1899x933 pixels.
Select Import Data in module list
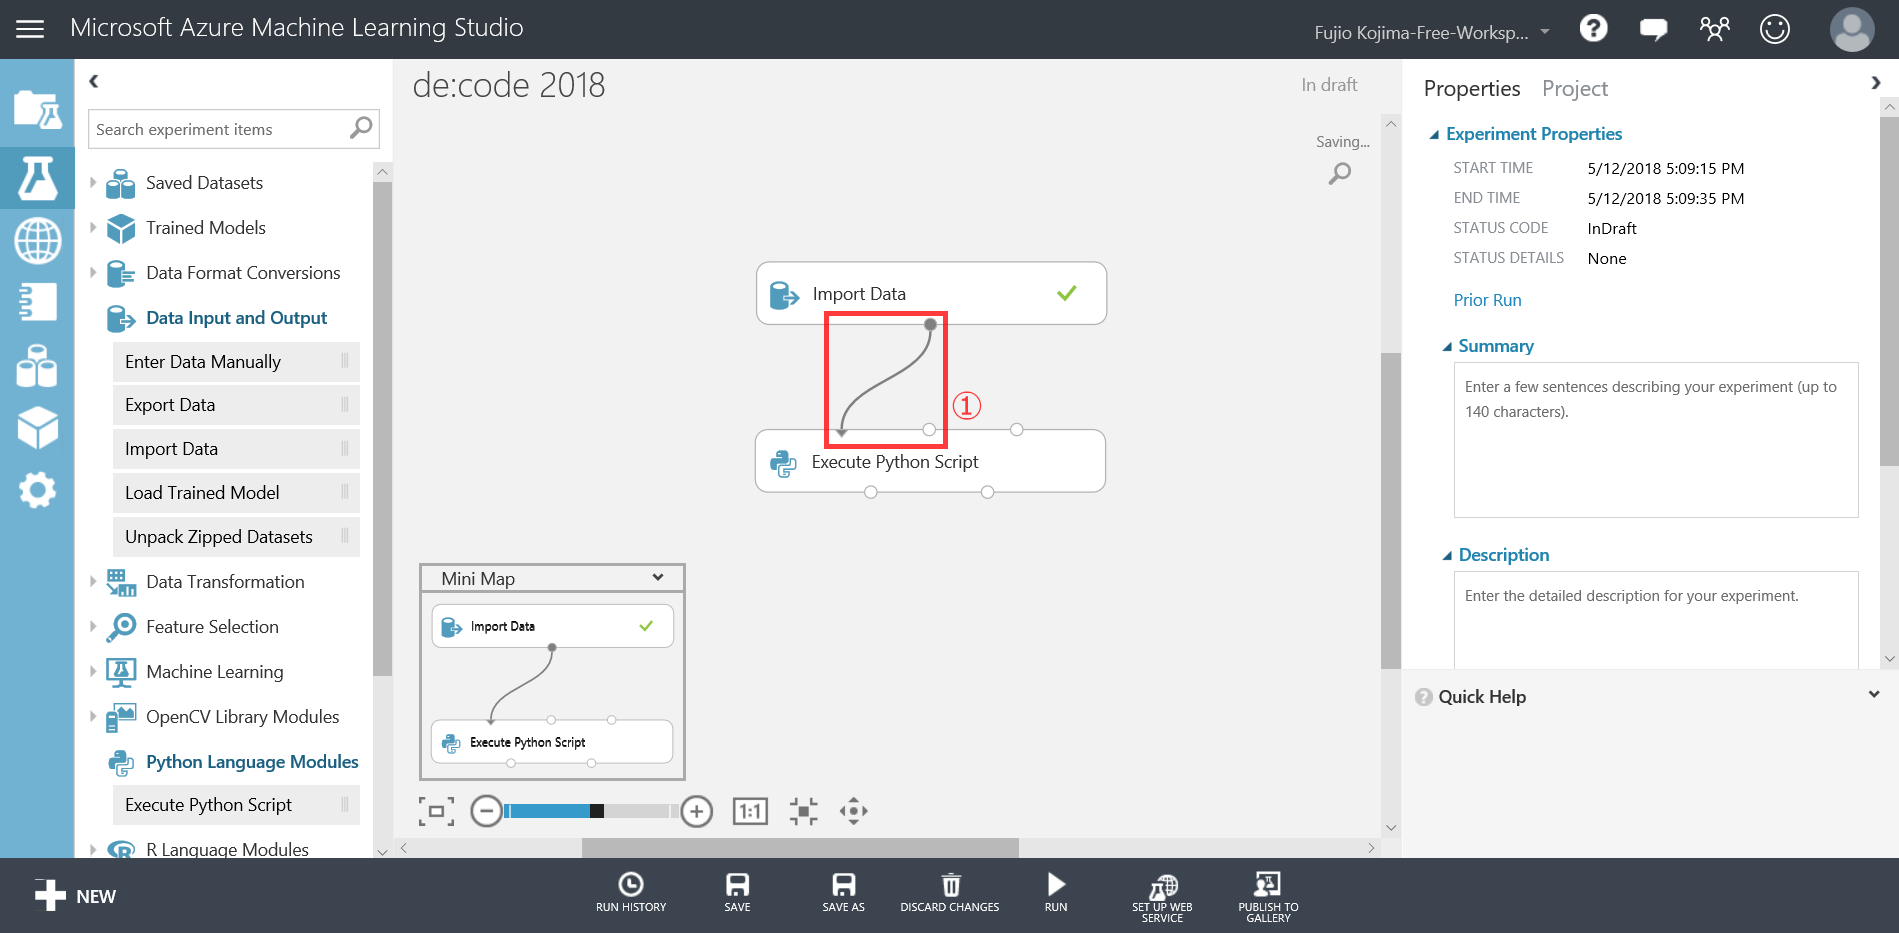point(236,448)
